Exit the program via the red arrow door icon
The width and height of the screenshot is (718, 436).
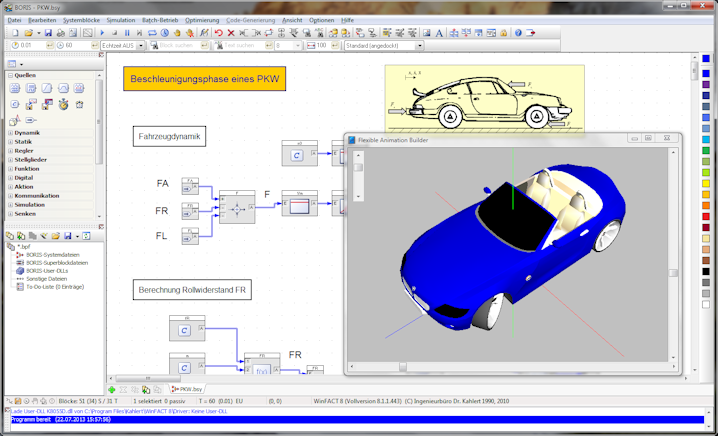(x=531, y=33)
